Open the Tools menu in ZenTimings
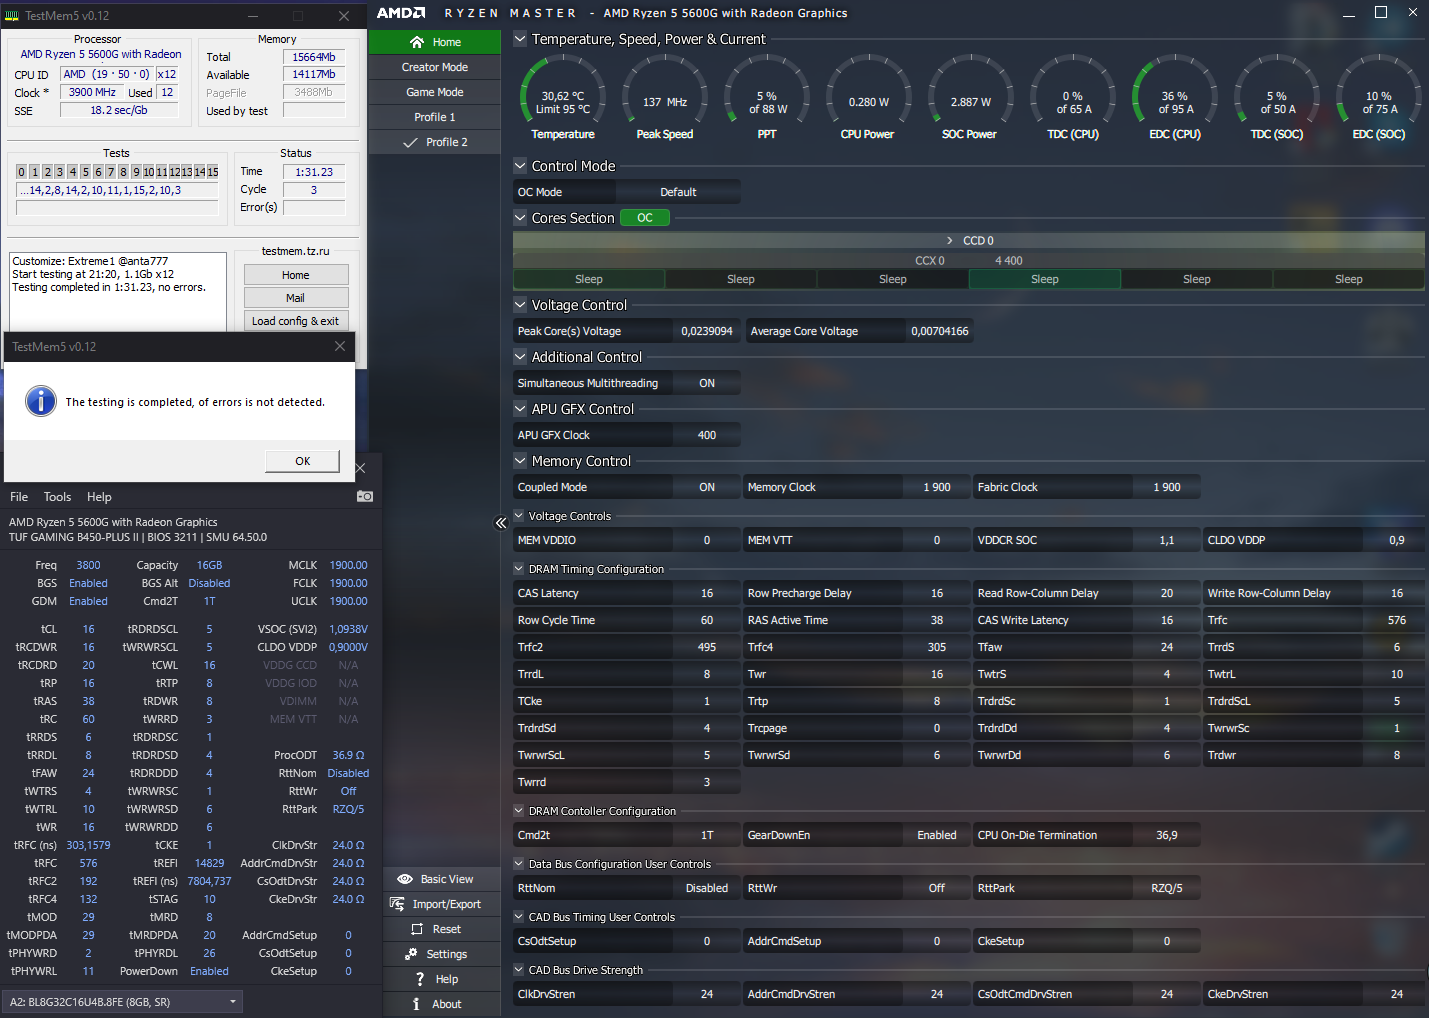1429x1018 pixels. 57,497
